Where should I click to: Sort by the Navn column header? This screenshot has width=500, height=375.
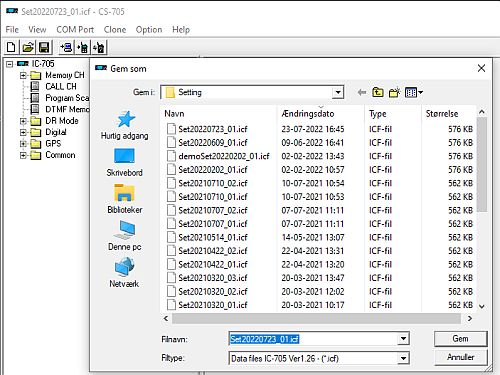pyautogui.click(x=219, y=114)
